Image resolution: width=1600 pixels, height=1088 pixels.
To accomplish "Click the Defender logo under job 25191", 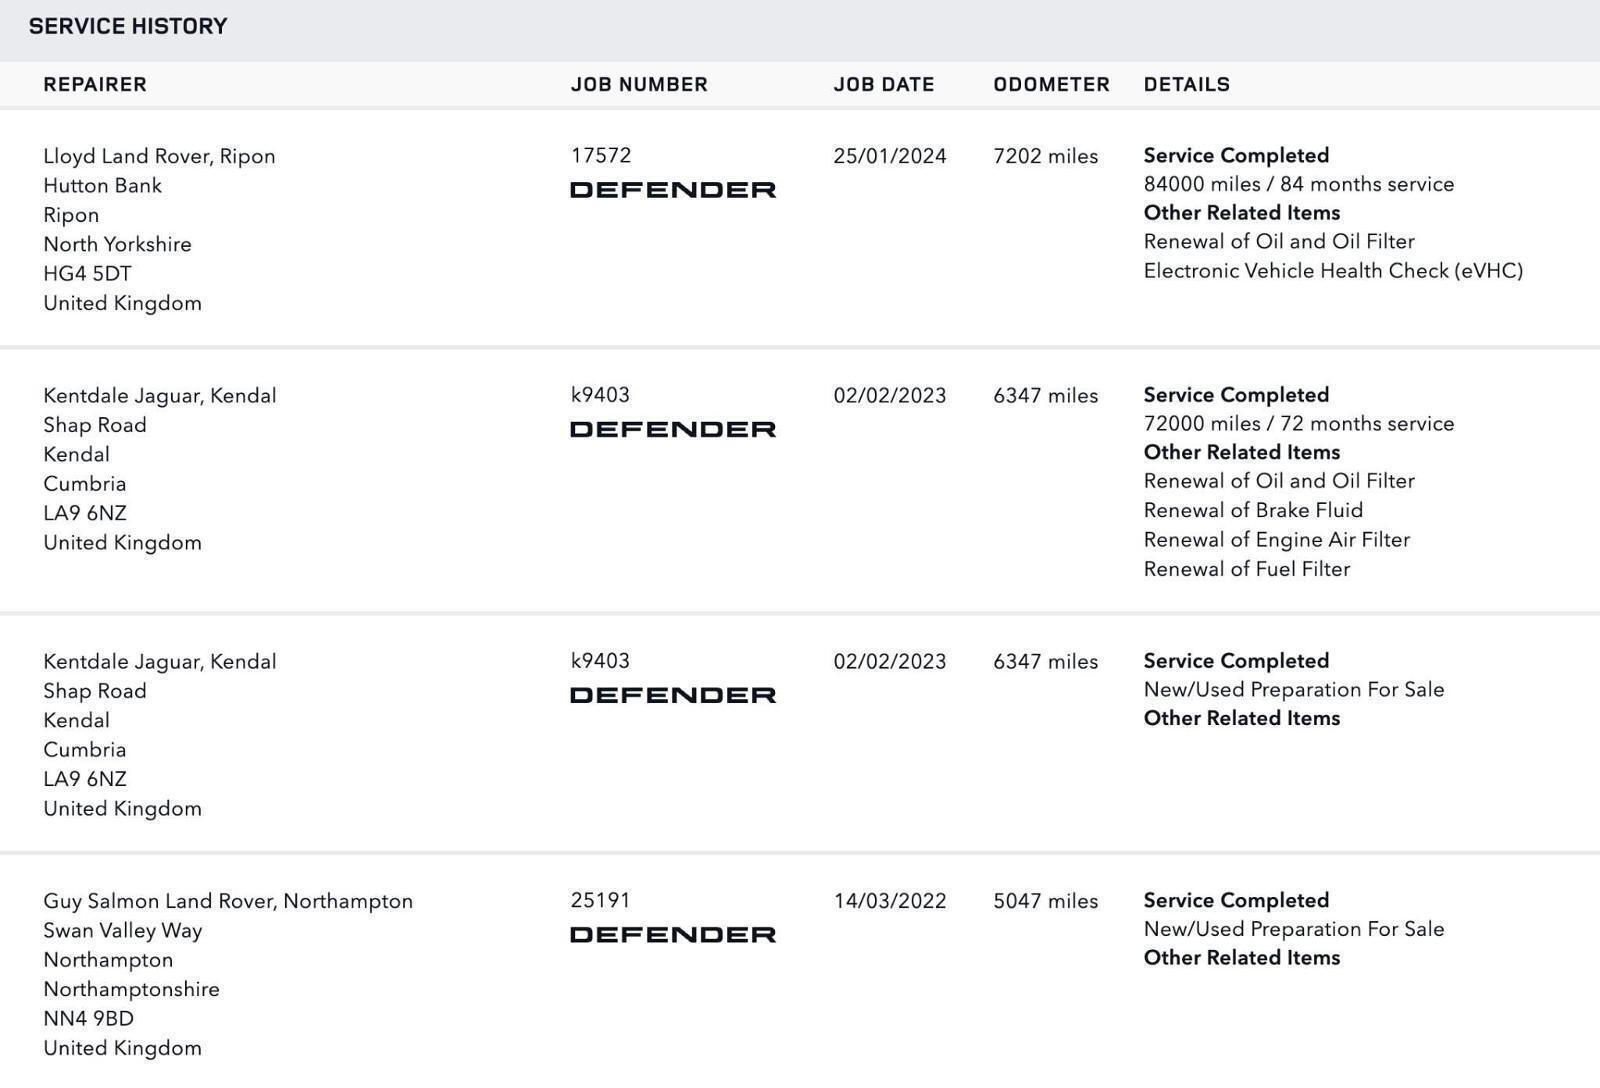I will 673,934.
